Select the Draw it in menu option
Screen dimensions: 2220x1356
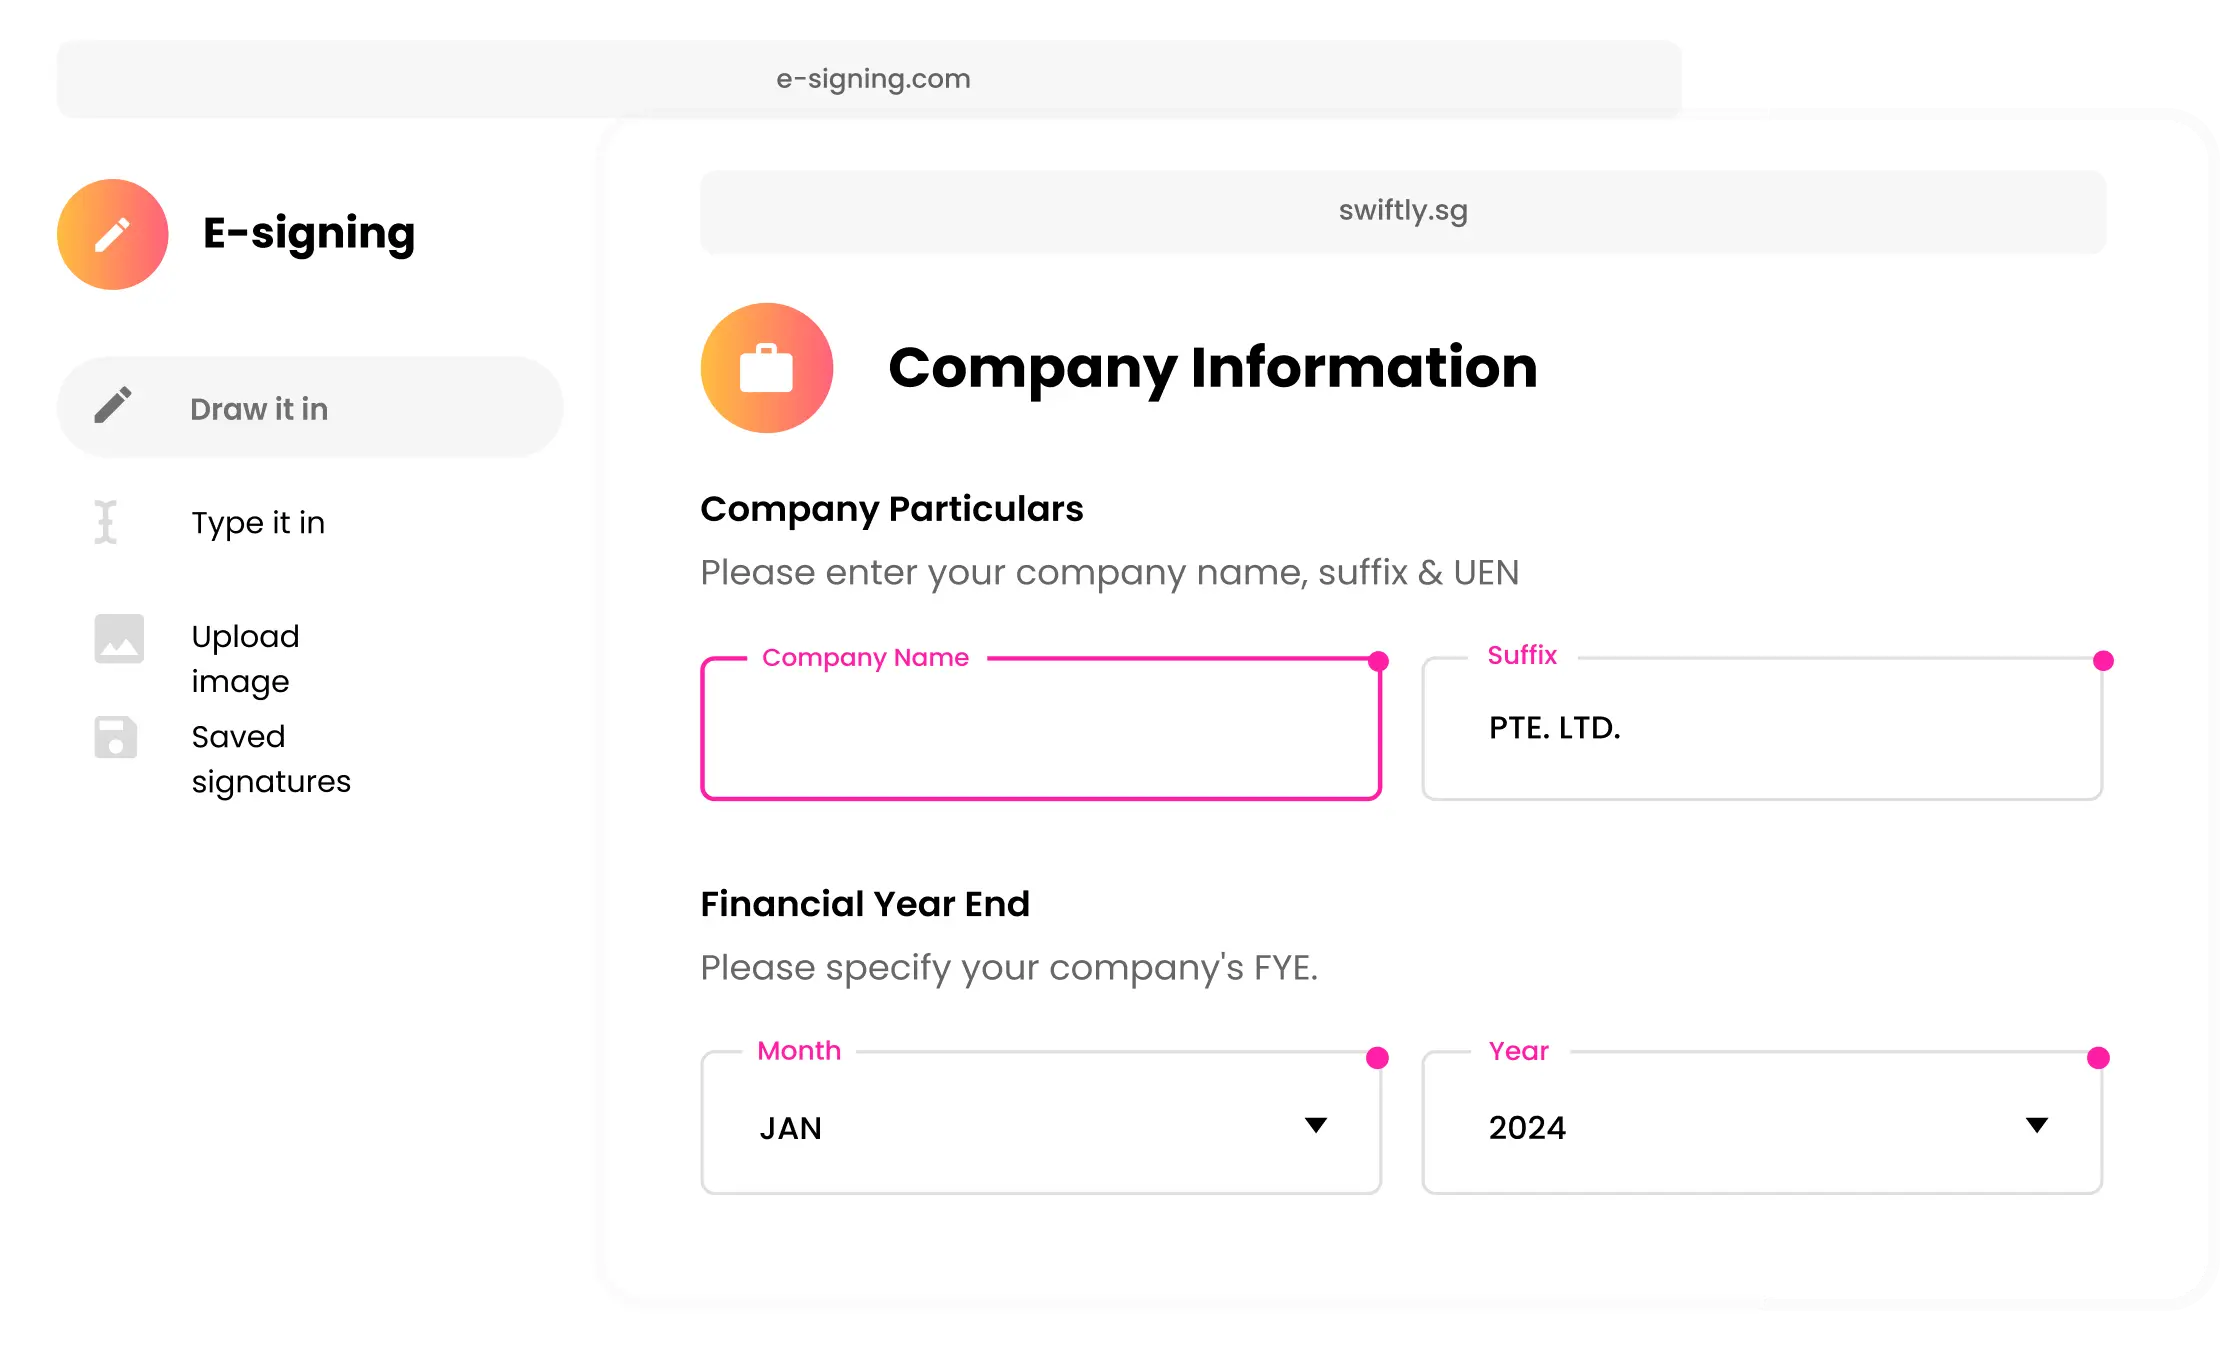click(x=259, y=409)
